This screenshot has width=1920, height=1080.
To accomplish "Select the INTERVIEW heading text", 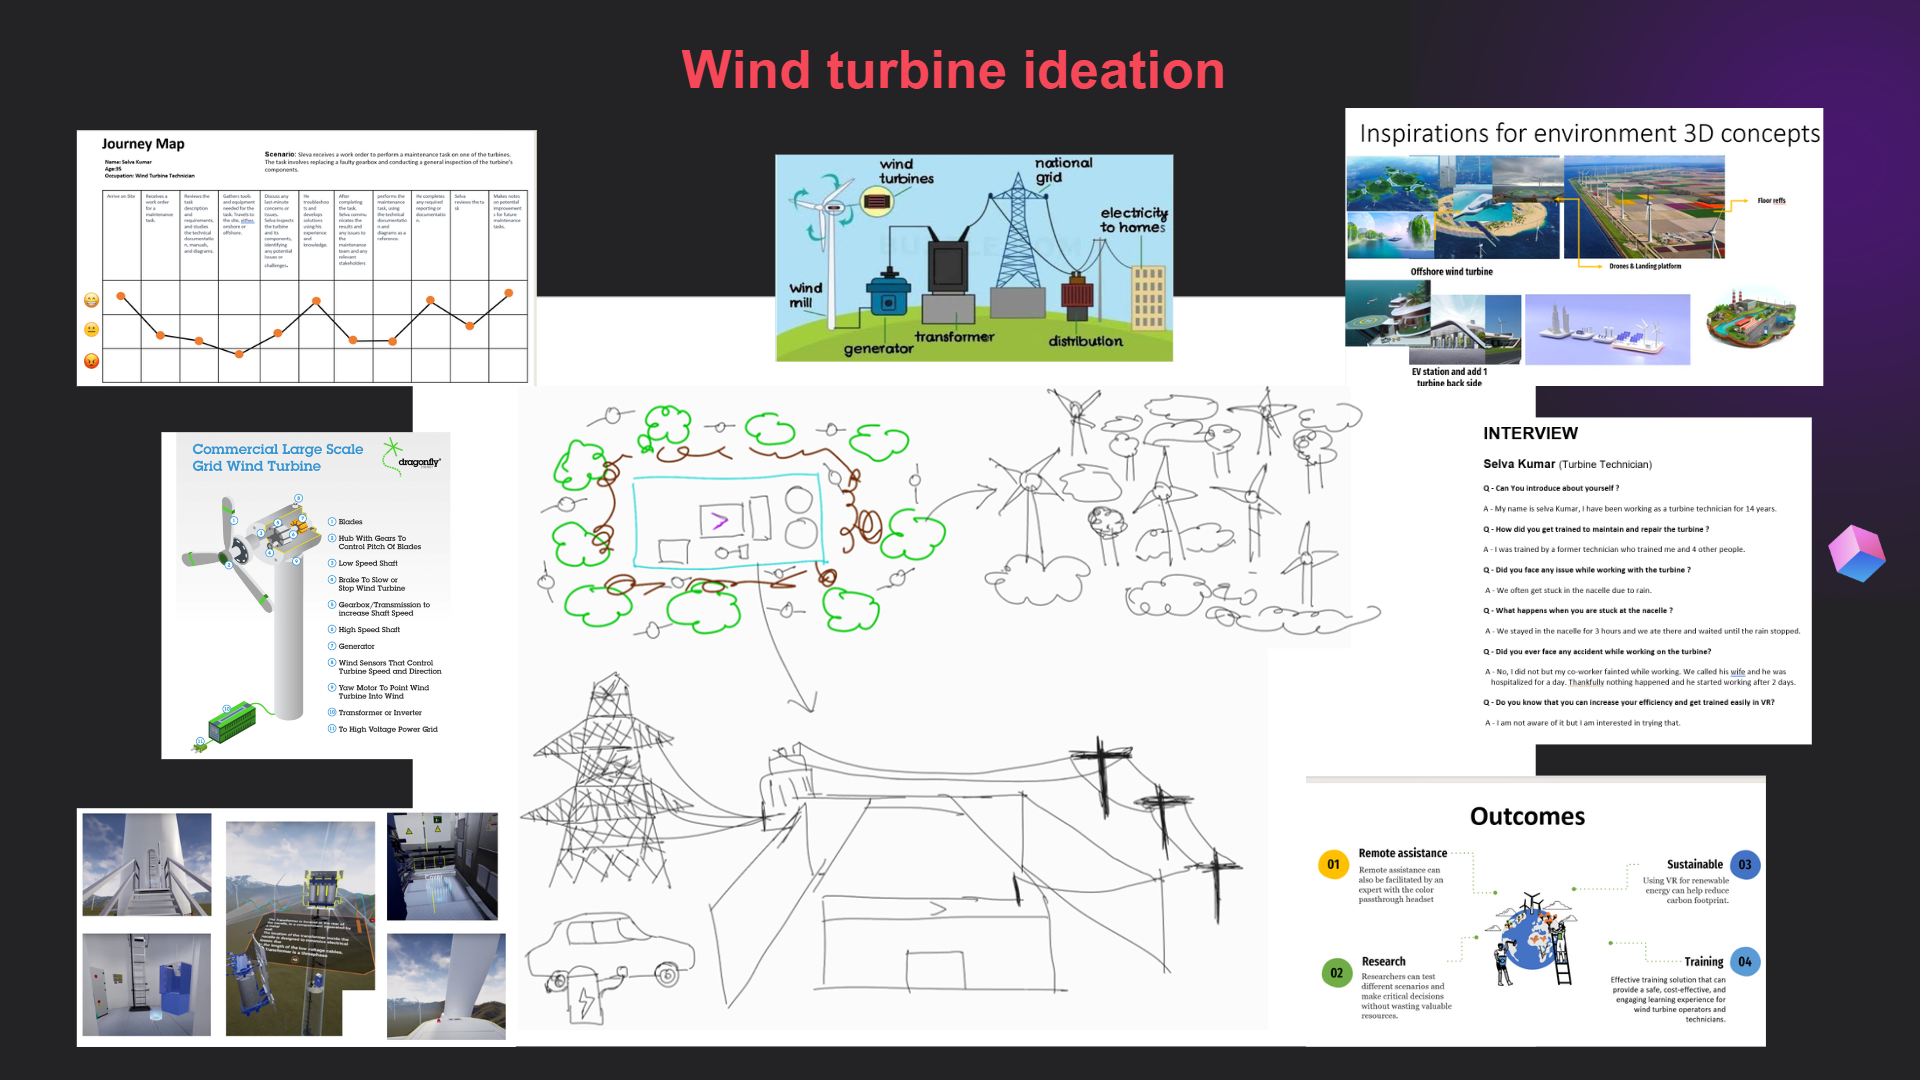I will (1530, 433).
